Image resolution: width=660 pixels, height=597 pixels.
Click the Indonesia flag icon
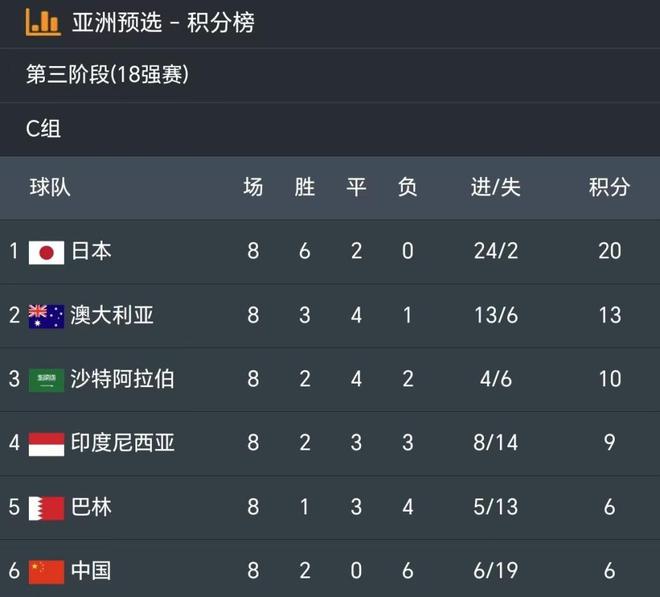click(x=46, y=443)
